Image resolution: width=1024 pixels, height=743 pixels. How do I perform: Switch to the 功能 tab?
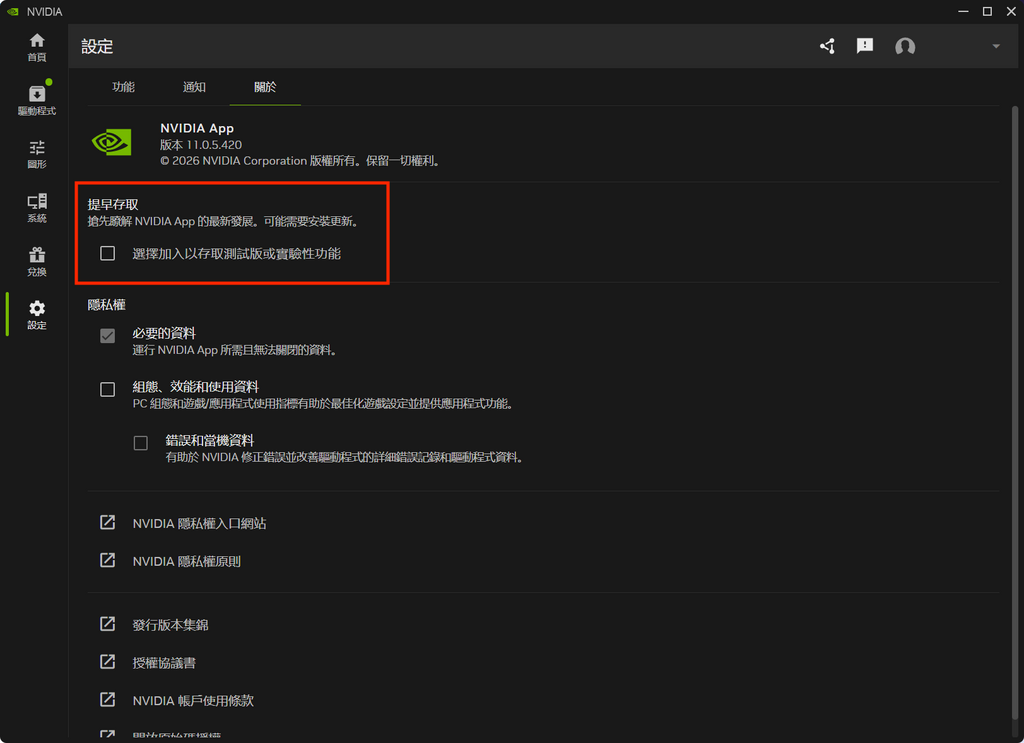click(123, 87)
